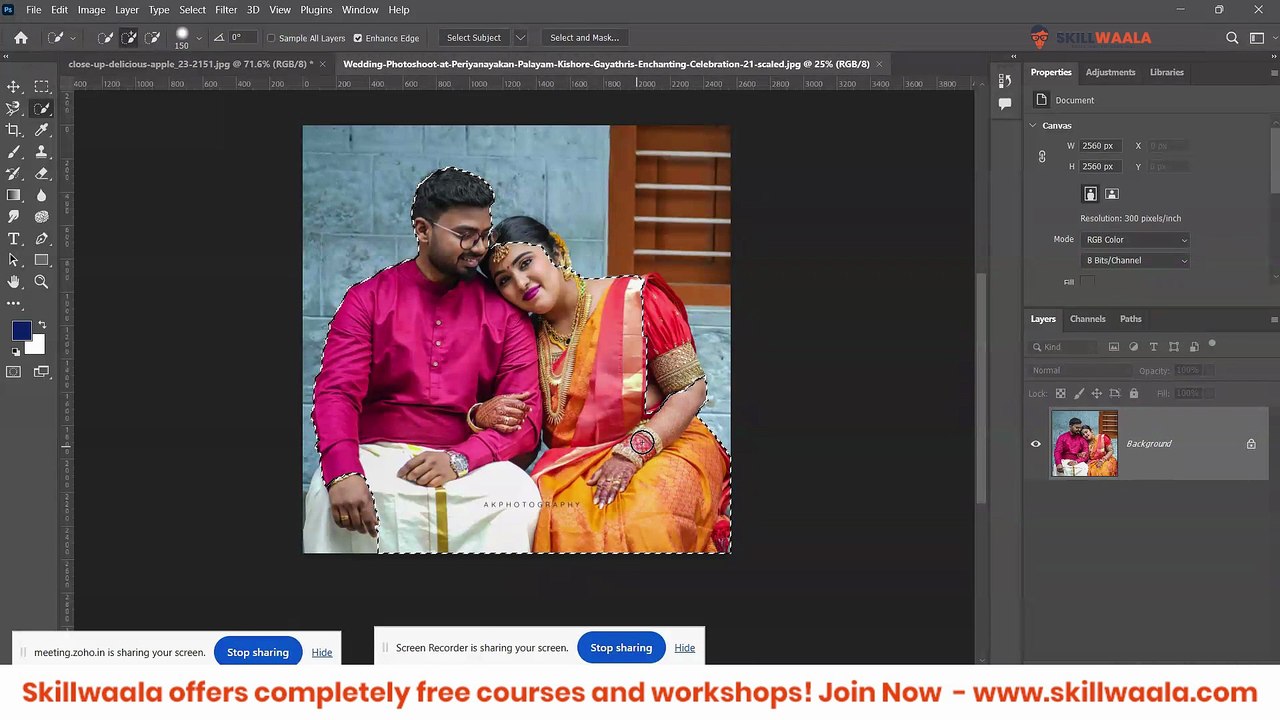Viewport: 1280px width, 720px height.
Task: Select the Smudge/Dodge tool
Action: tap(14, 217)
